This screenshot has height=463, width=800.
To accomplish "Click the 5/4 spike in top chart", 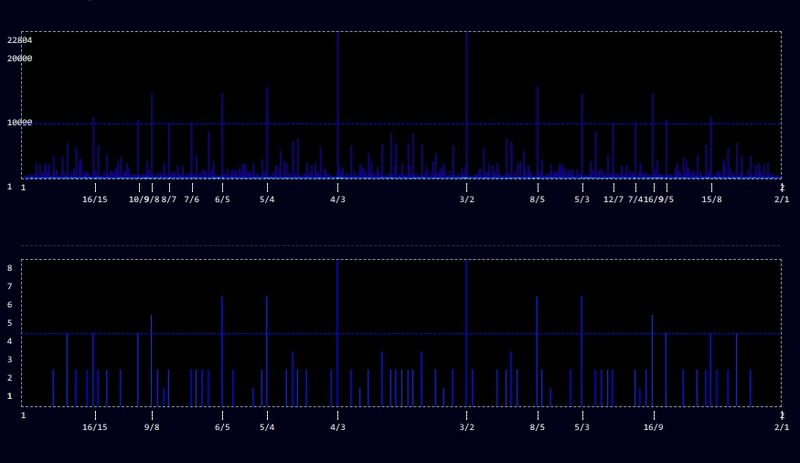I will tap(267, 132).
